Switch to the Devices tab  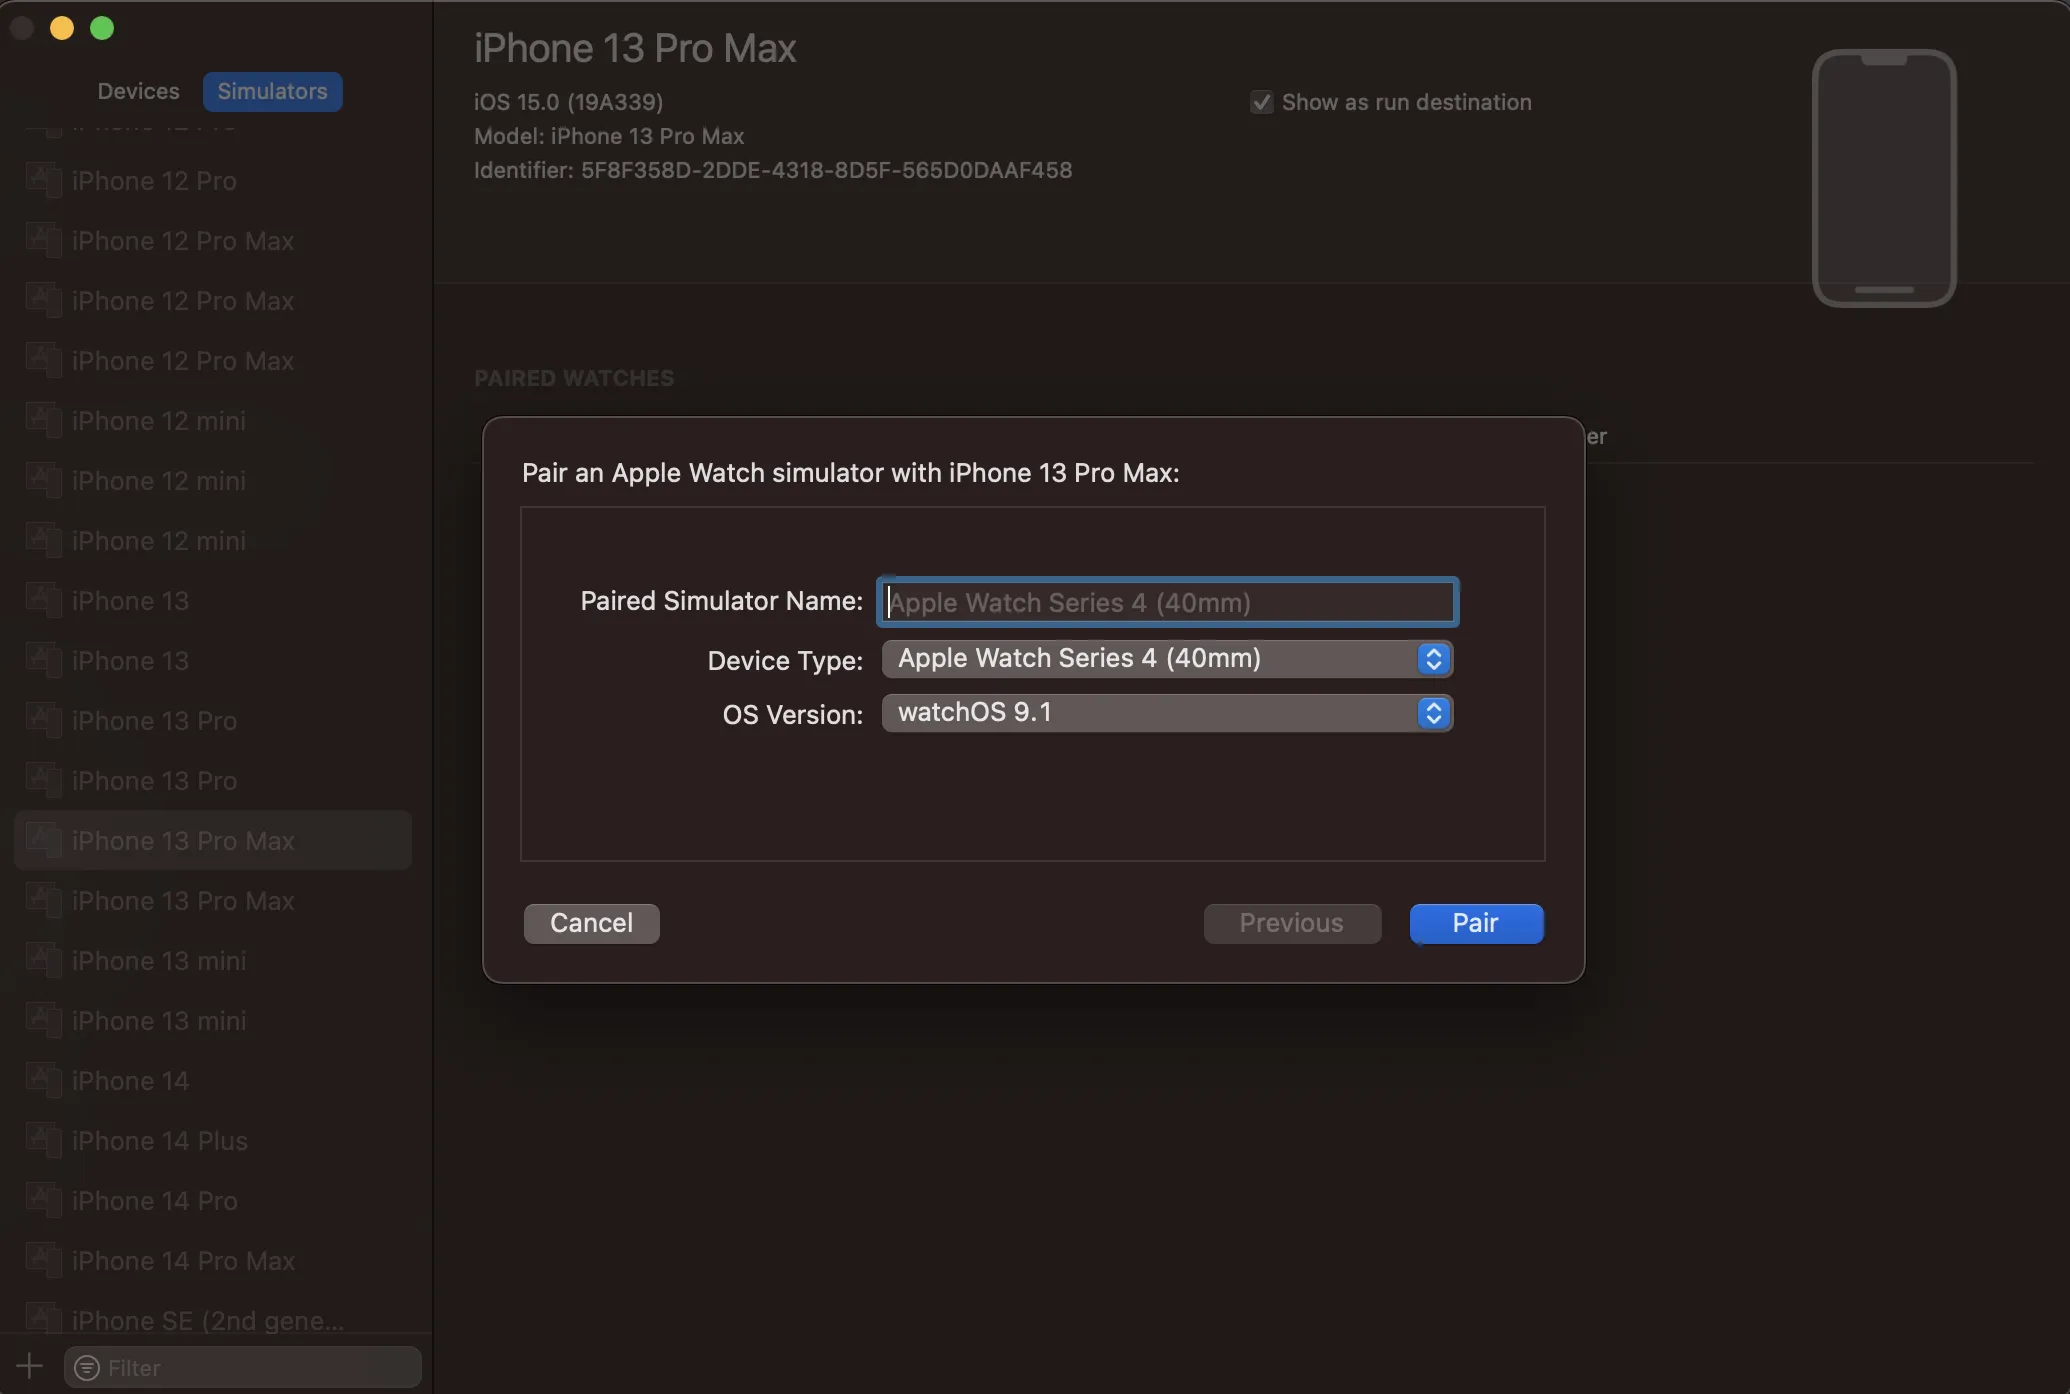138,91
